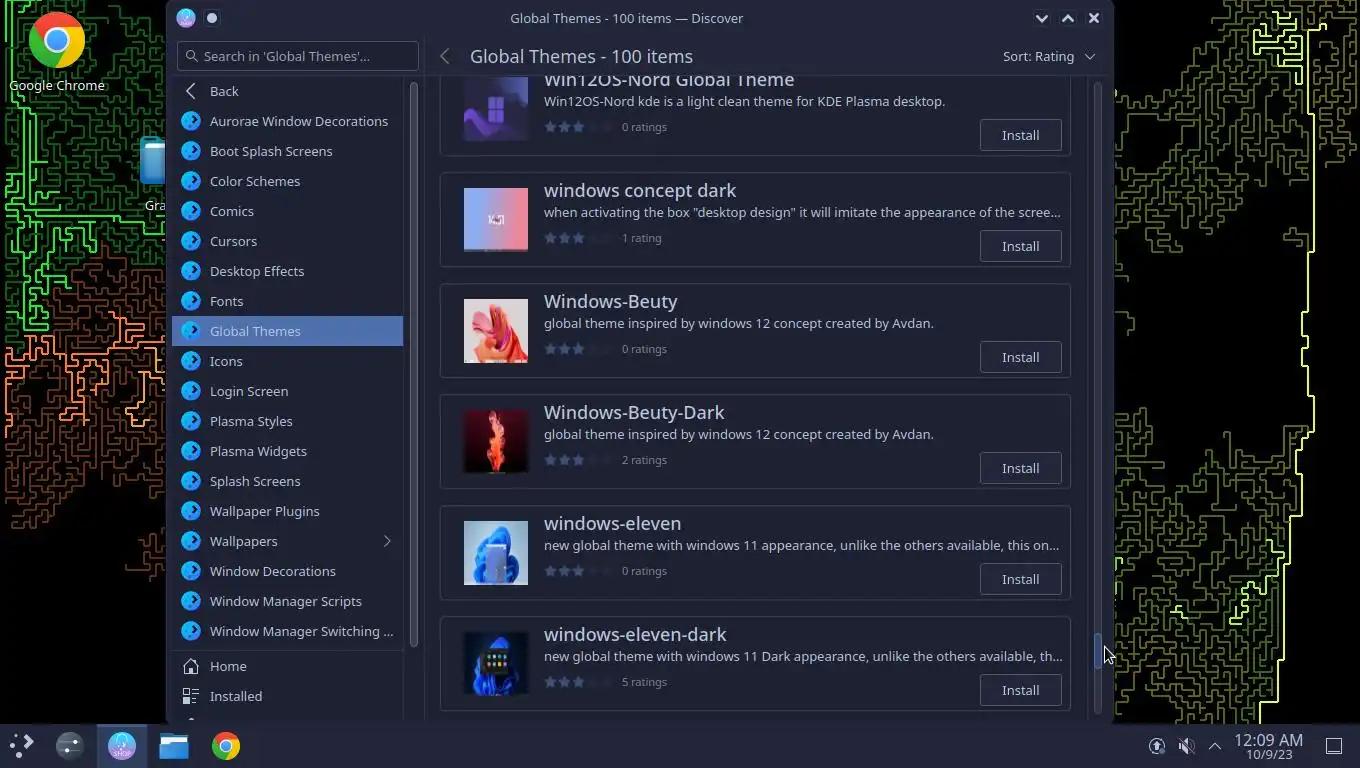Install the windows-eleven theme

1020,579
